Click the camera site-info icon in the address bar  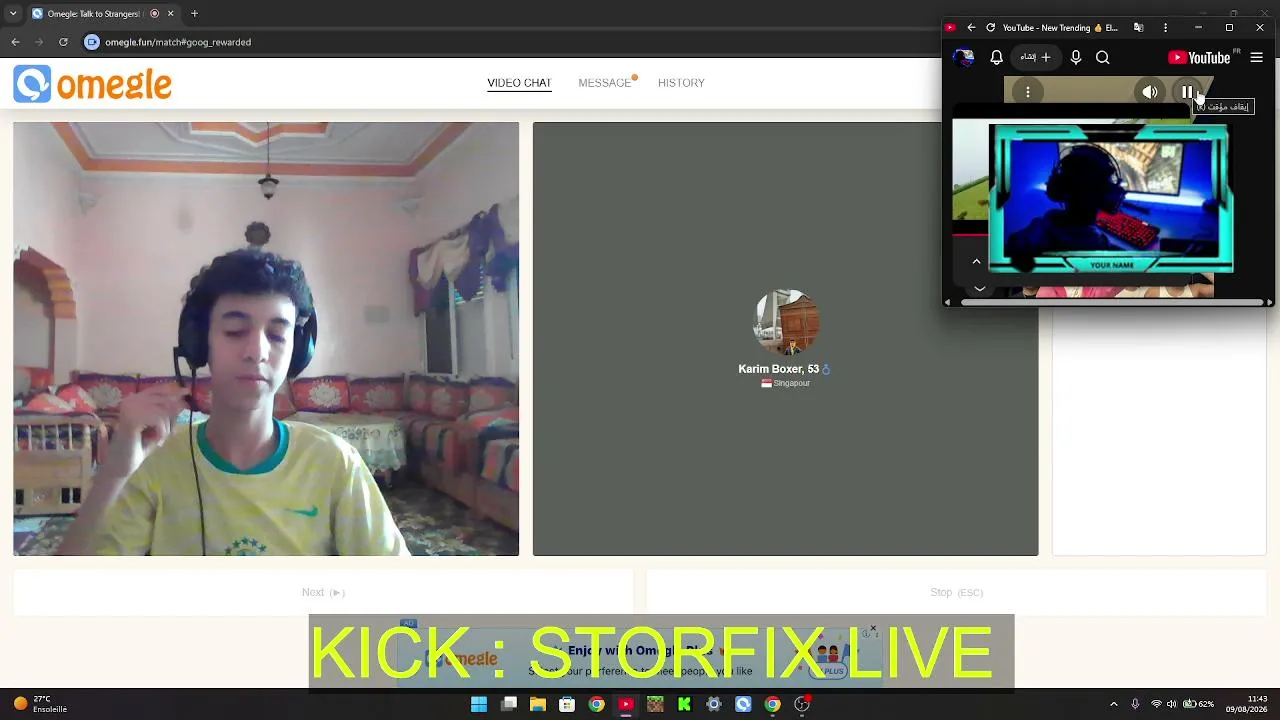92,42
